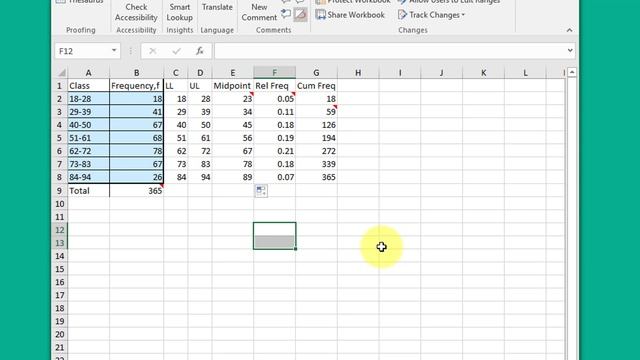Click the Cancel entry X icon
This screenshot has width=640, height=360.
tap(153, 51)
